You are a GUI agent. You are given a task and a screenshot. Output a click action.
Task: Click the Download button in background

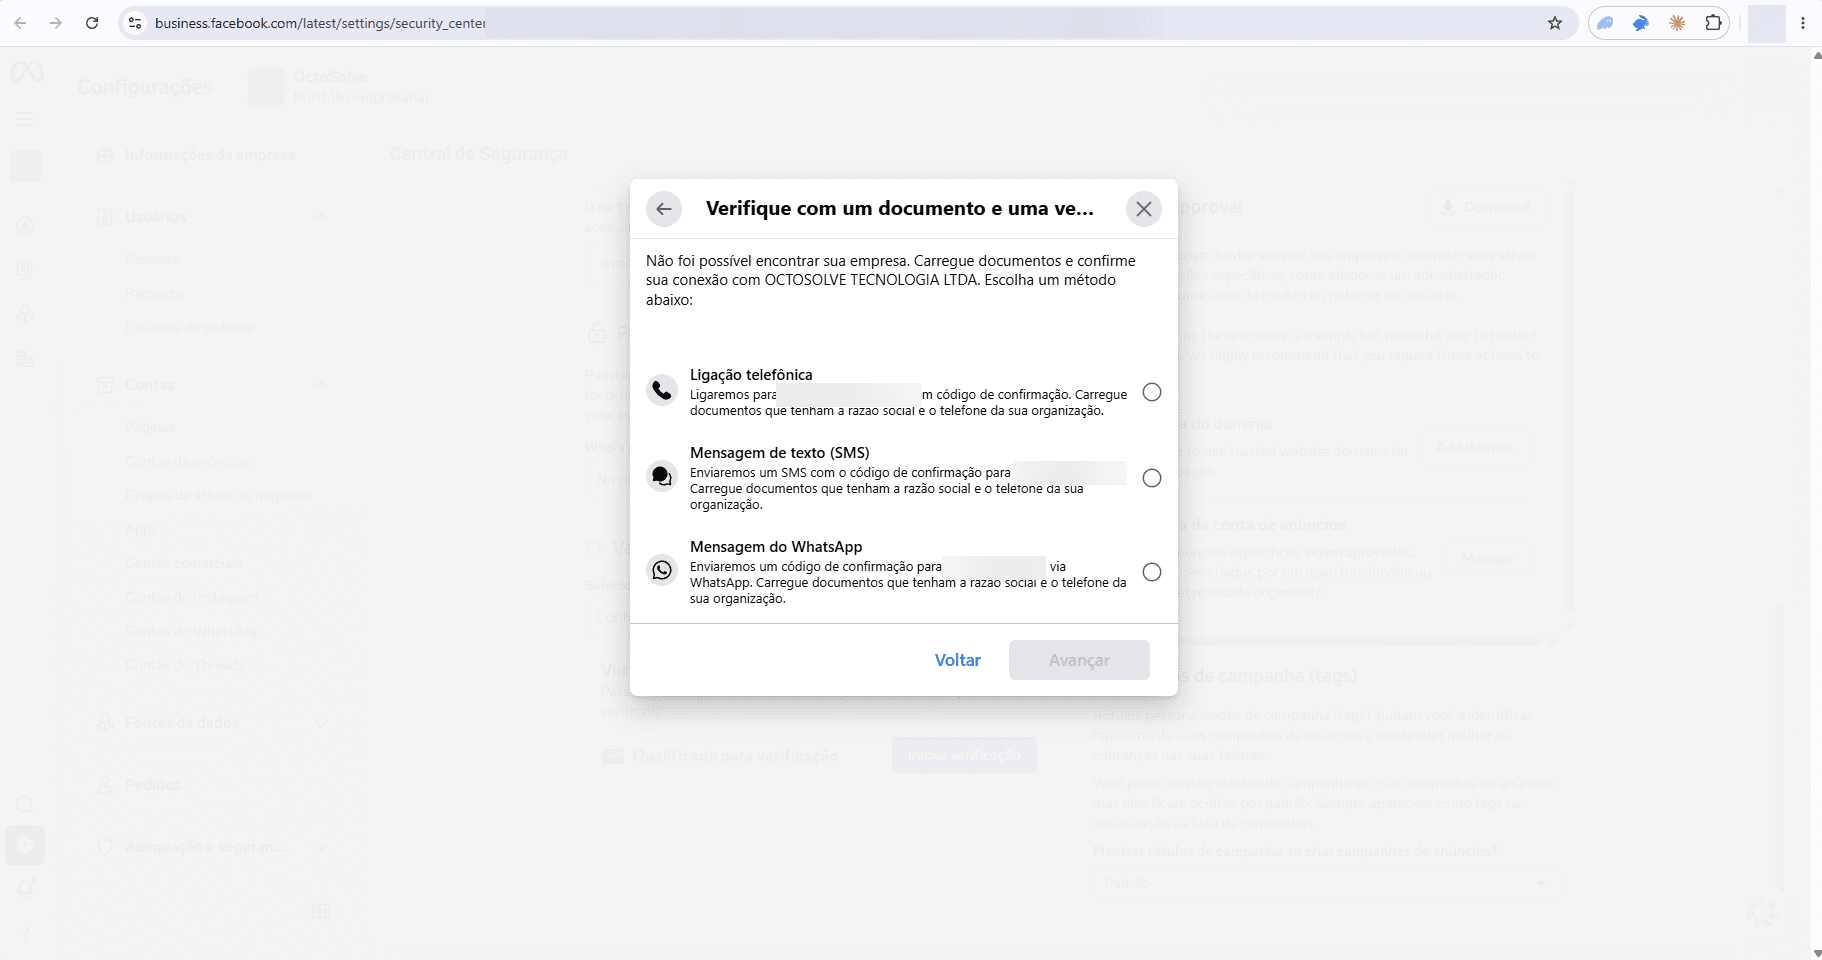pyautogui.click(x=1486, y=207)
